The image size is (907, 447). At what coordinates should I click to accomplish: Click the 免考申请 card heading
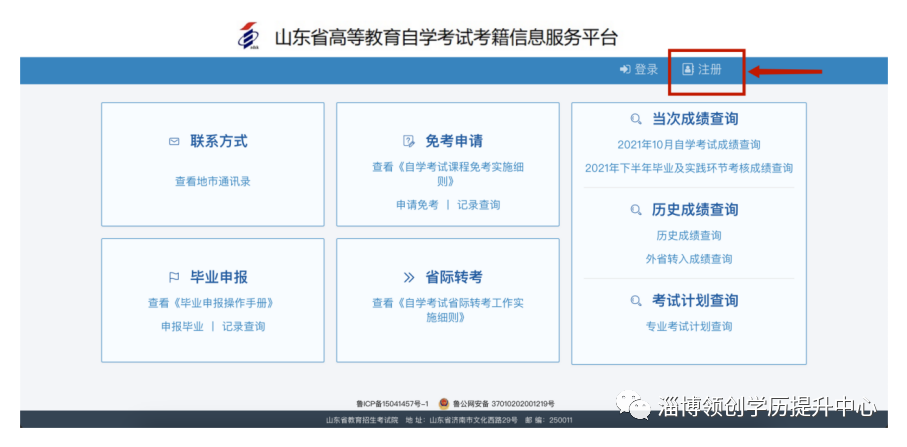[x=454, y=141]
